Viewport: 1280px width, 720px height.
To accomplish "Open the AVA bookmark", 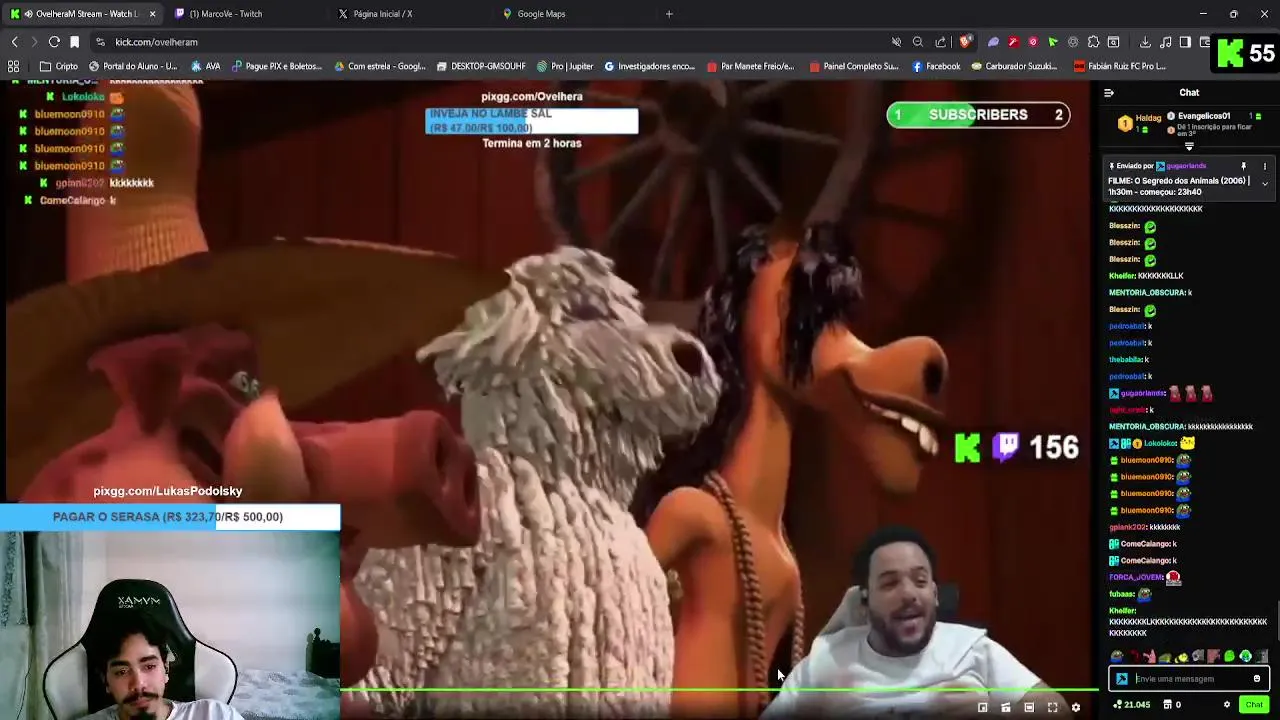I will pos(205,66).
